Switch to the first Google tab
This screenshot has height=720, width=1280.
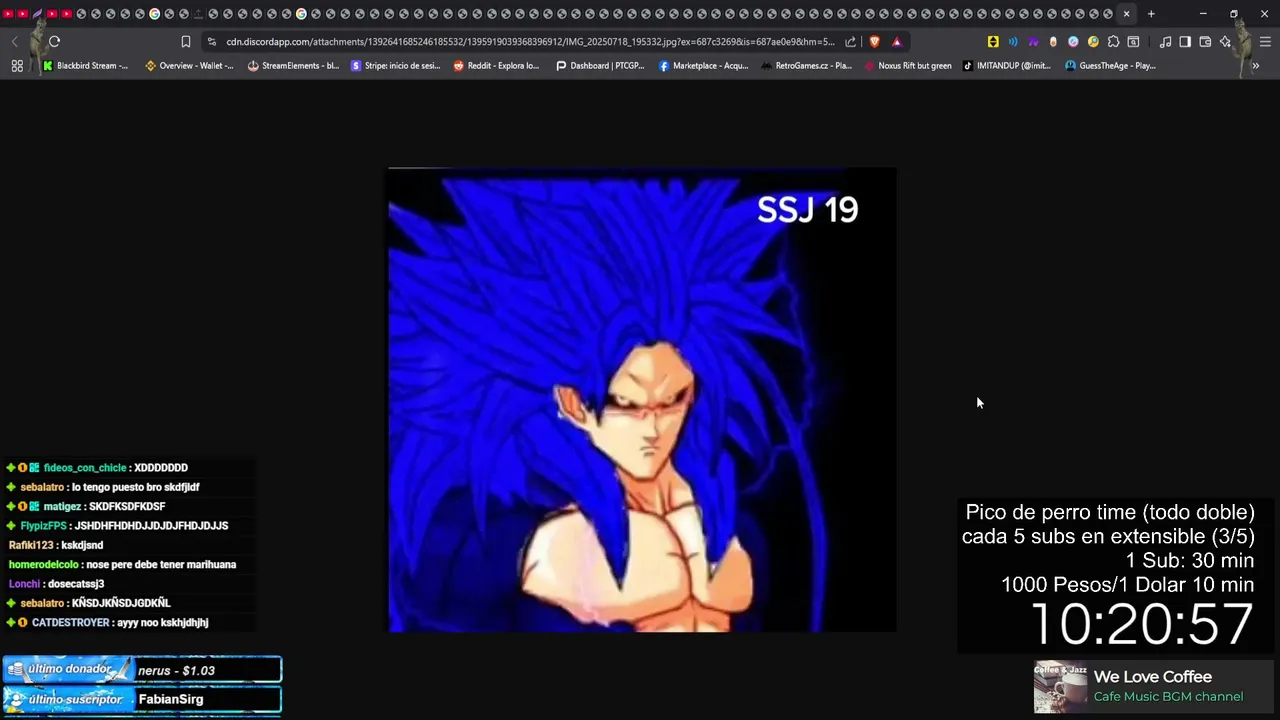pyautogui.click(x=154, y=14)
